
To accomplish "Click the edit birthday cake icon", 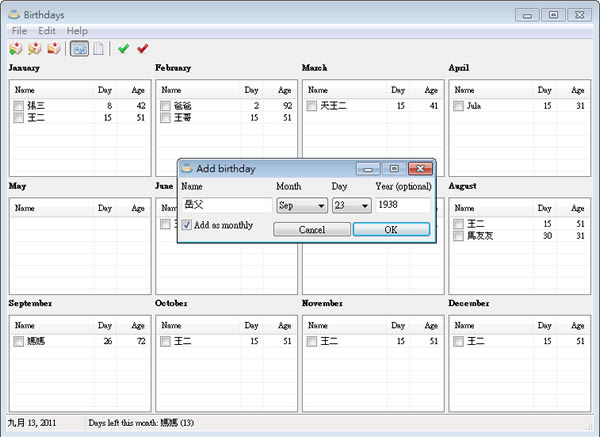I will [34, 48].
